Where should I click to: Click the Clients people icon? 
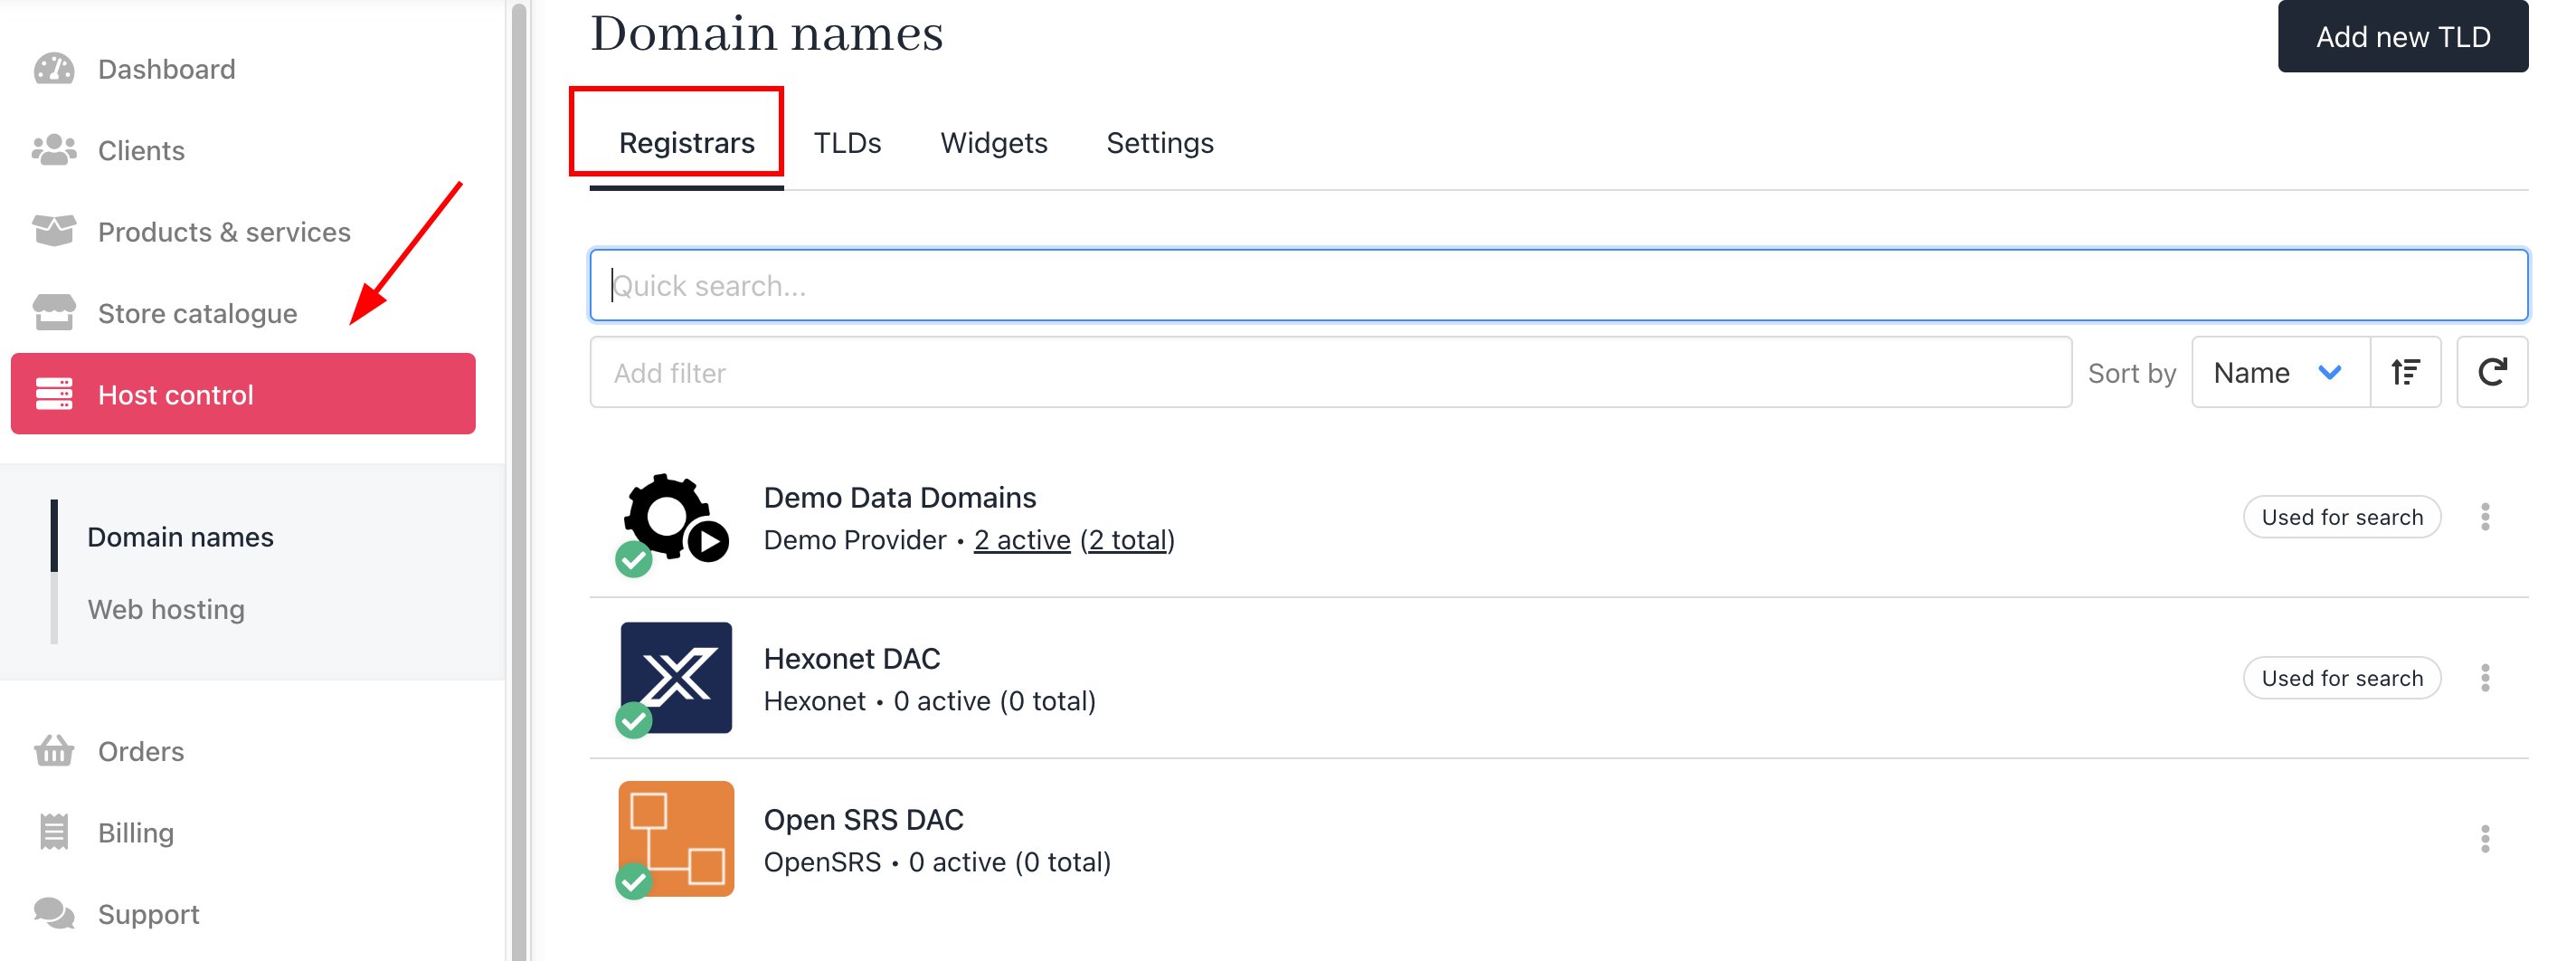[54, 150]
